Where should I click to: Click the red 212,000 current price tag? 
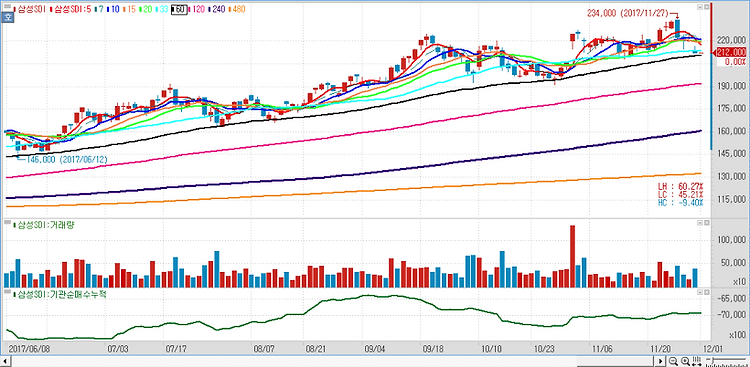pos(730,53)
